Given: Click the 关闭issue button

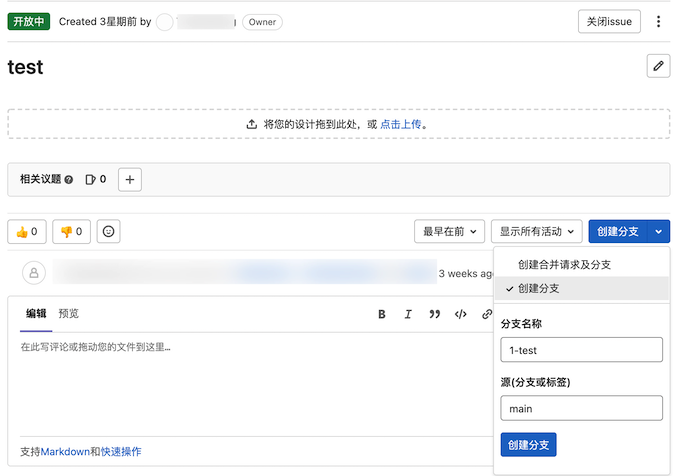Looking at the screenshot, I should (x=609, y=22).
